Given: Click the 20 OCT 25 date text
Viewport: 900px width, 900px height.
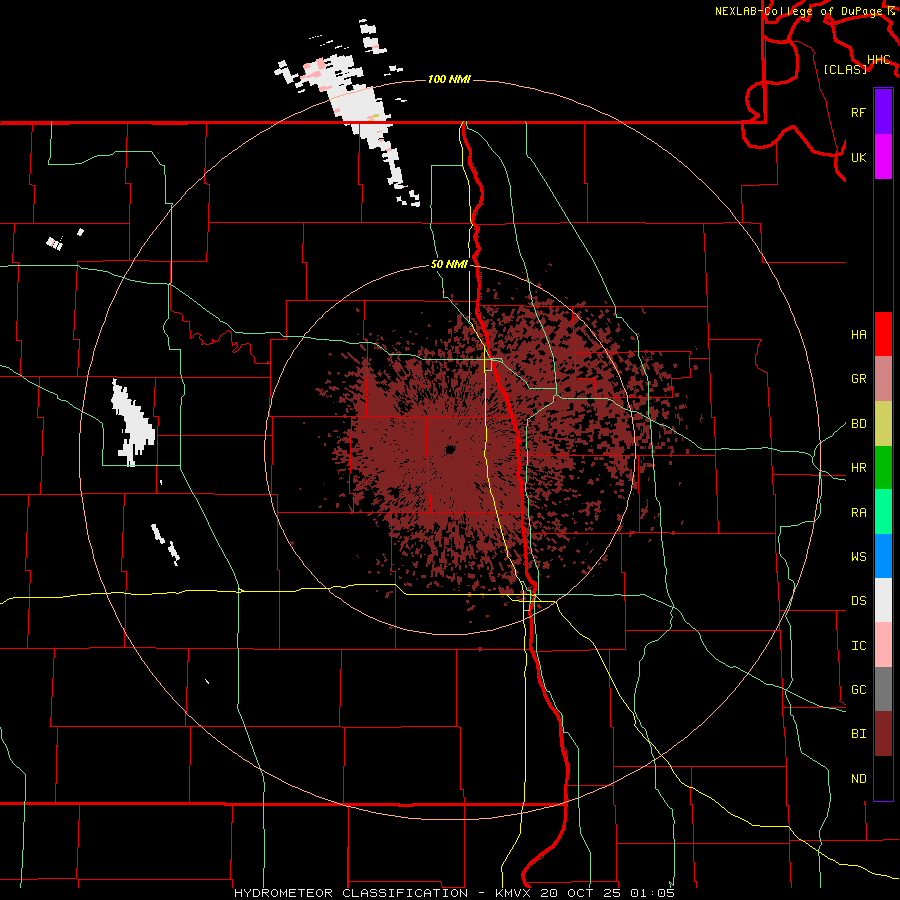Looking at the screenshot, I should (580, 893).
